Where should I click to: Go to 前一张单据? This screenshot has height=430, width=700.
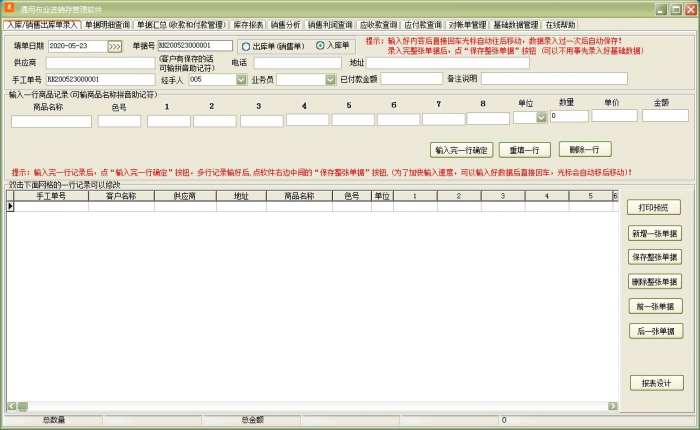[x=656, y=306]
